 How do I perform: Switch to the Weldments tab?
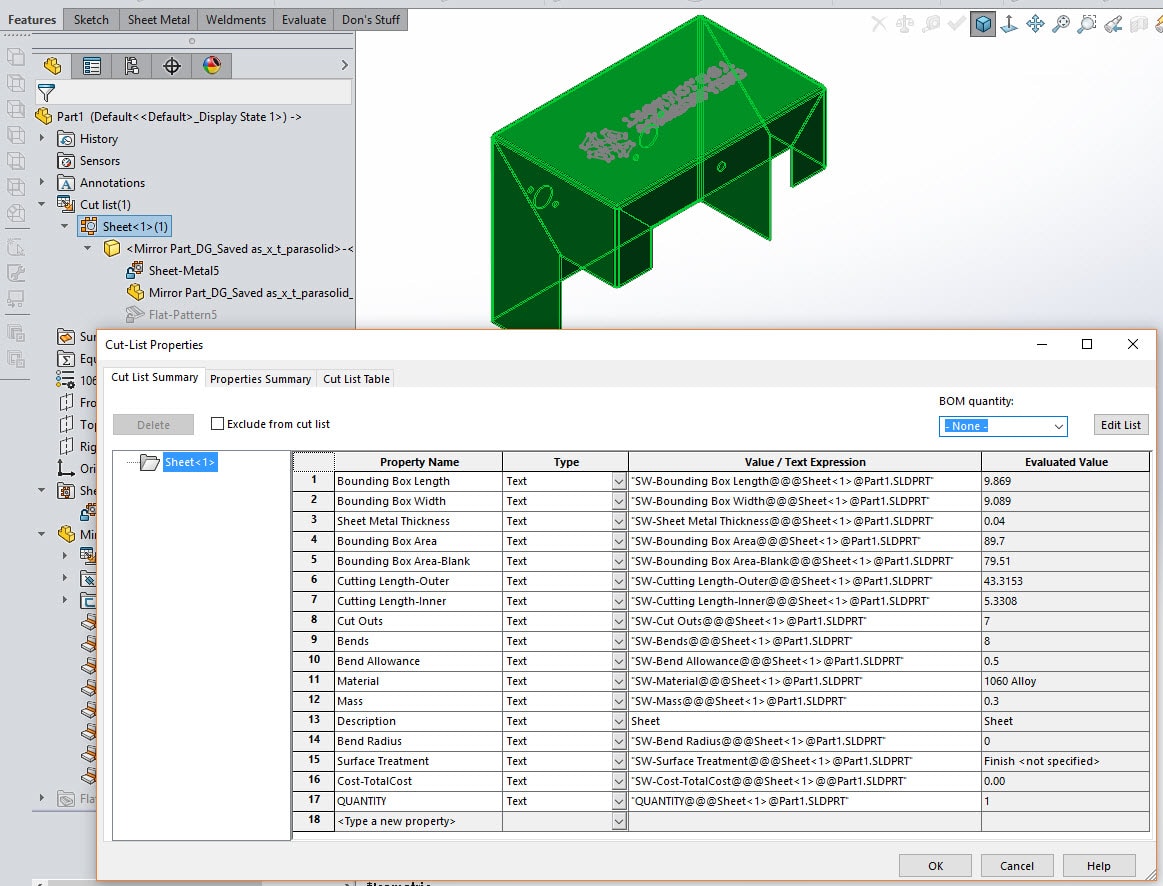pyautogui.click(x=236, y=20)
